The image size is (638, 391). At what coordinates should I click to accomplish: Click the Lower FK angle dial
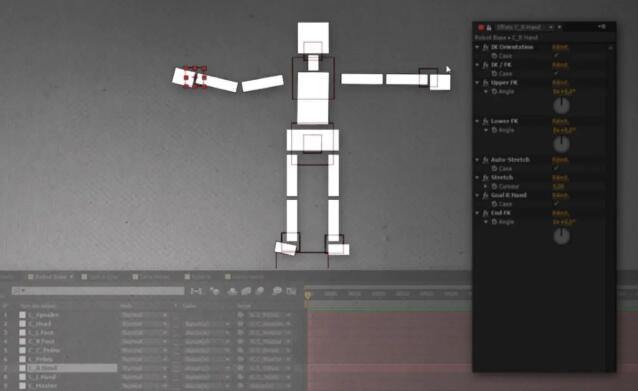[562, 144]
